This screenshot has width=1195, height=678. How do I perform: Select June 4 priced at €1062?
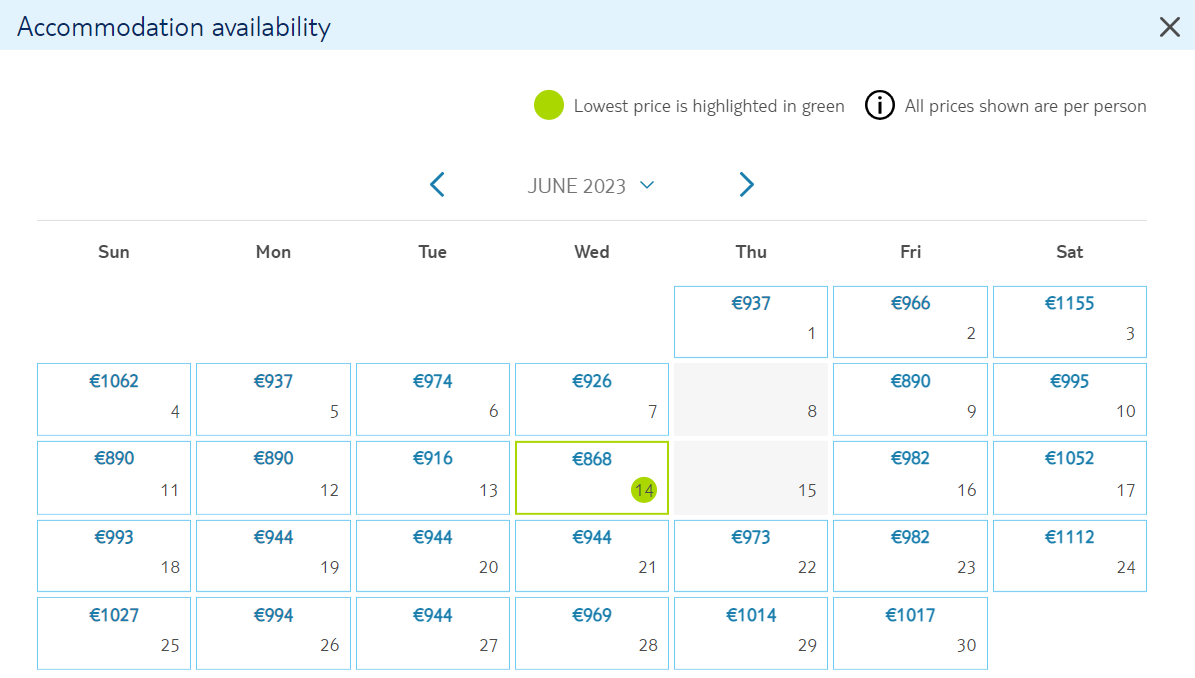pyautogui.click(x=114, y=399)
